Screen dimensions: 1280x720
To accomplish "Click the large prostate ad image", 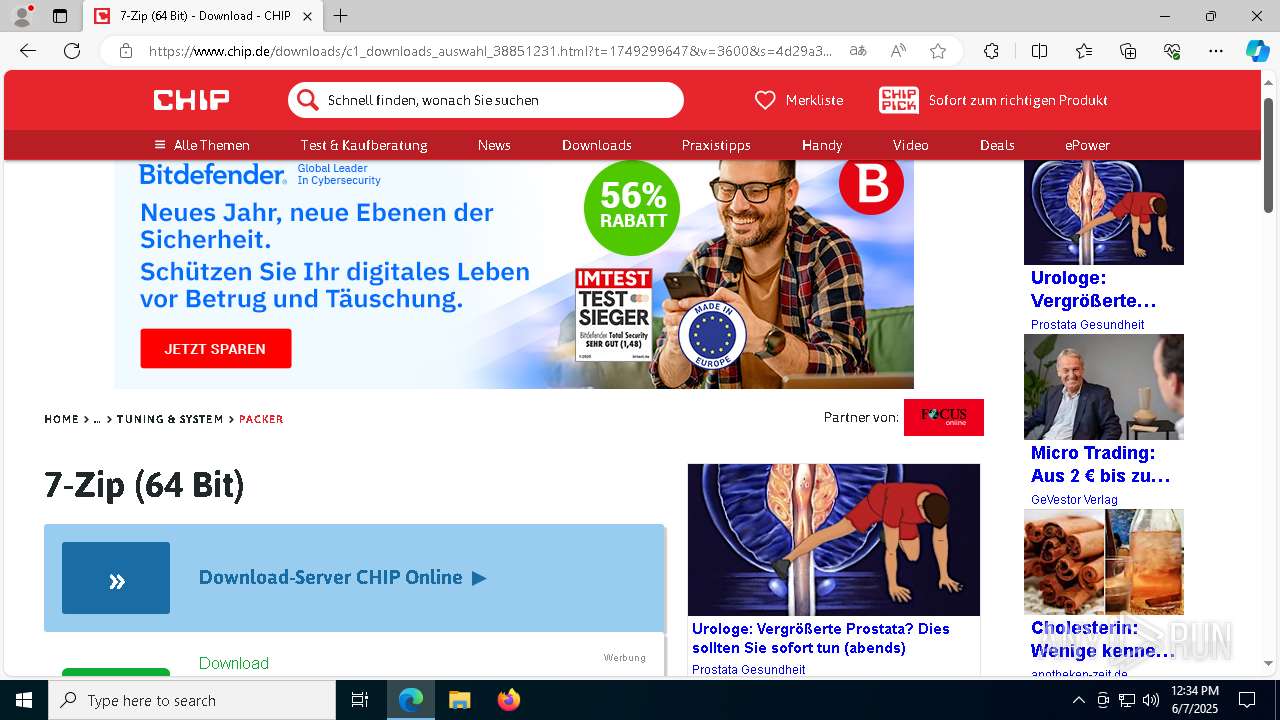I will [x=834, y=540].
